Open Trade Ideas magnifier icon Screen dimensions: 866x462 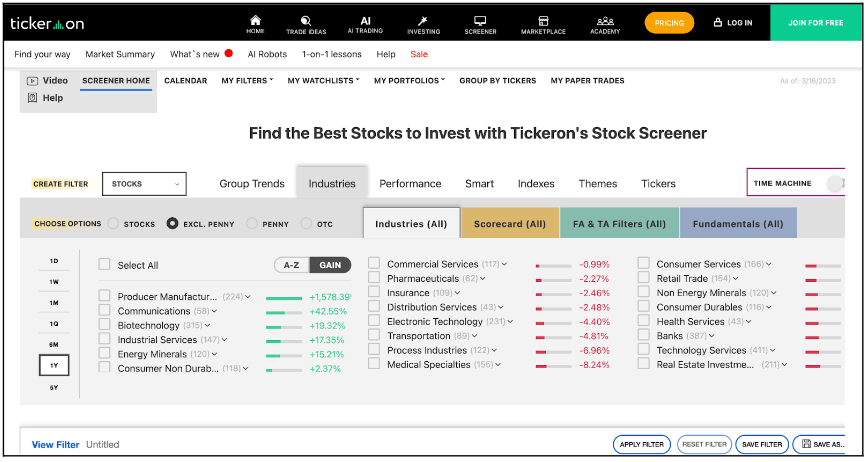[x=306, y=21]
